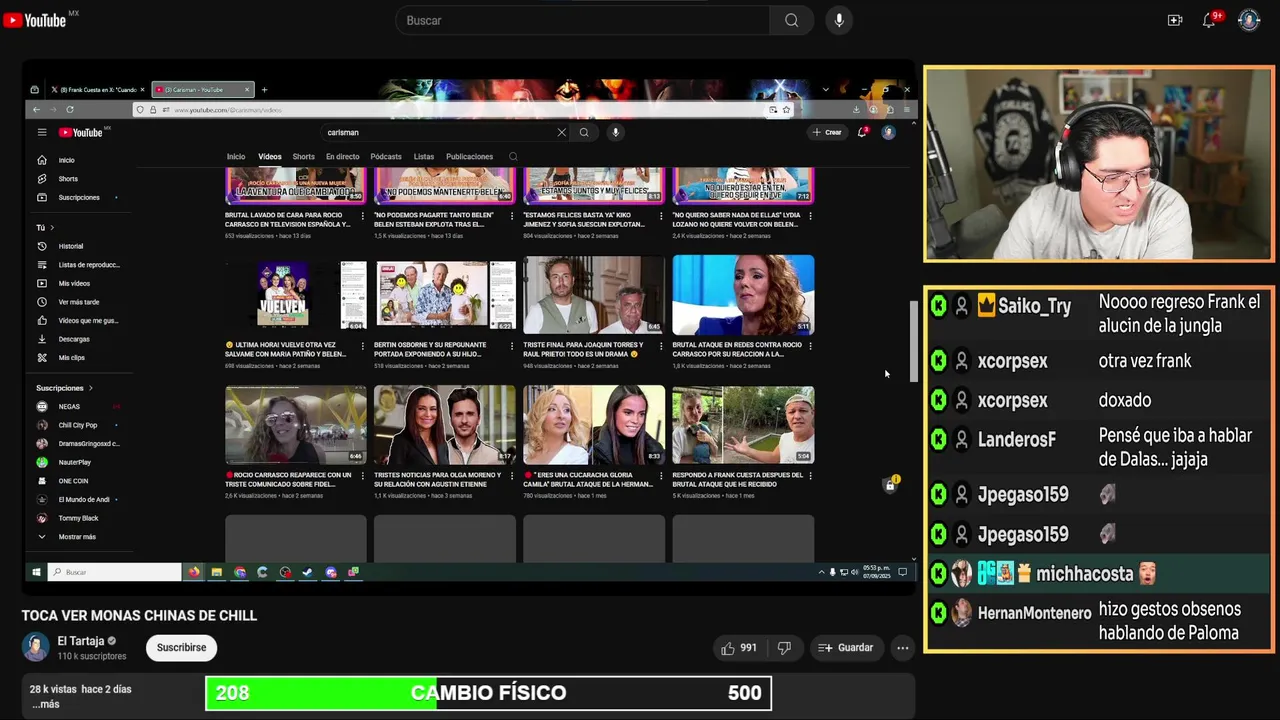
Task: Expand the Suscripciones section chevron
Action: pyautogui.click(x=91, y=388)
